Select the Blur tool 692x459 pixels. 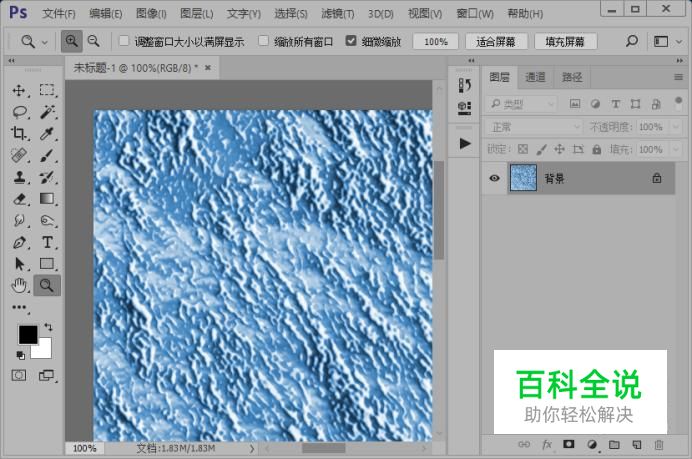click(19, 220)
